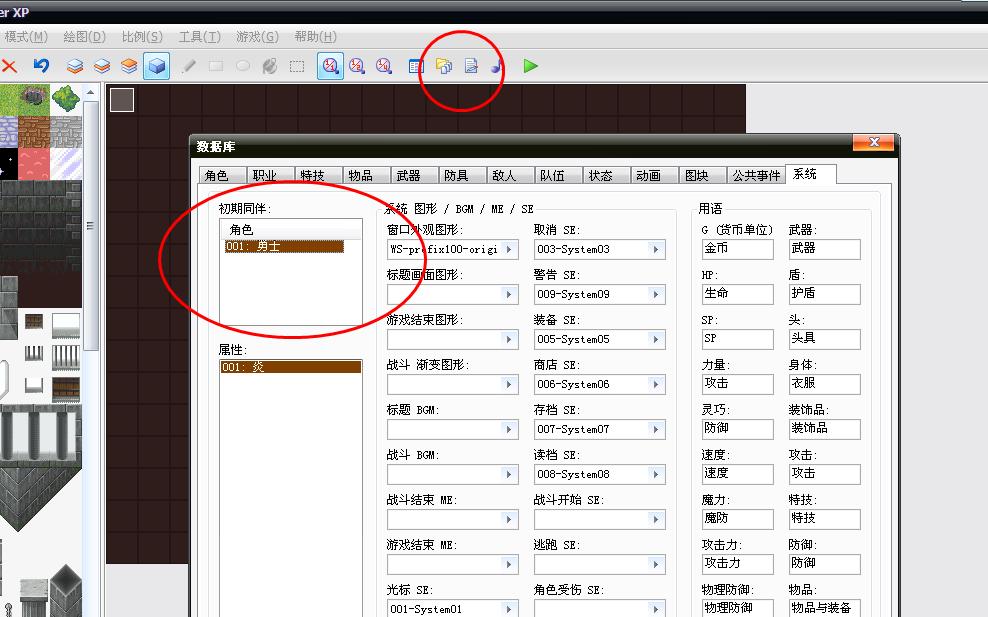Switch to the 角色 tab
The height and width of the screenshot is (617, 988).
click(x=222, y=175)
